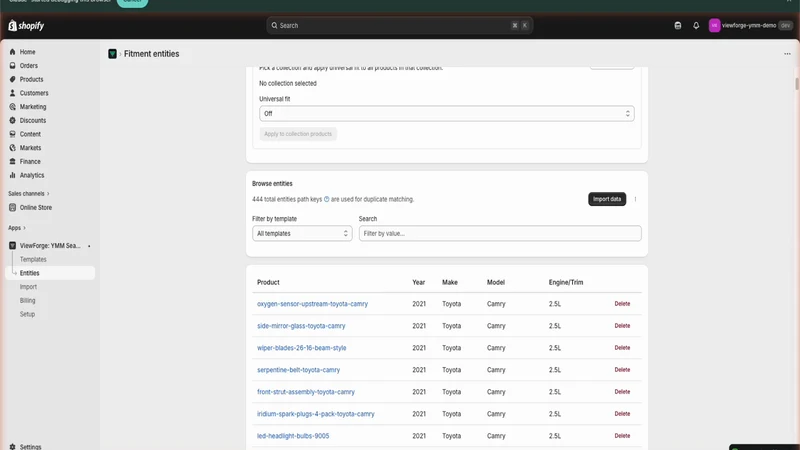800x450 pixels.
Task: Expand the Sales channels section
Action: point(29,194)
